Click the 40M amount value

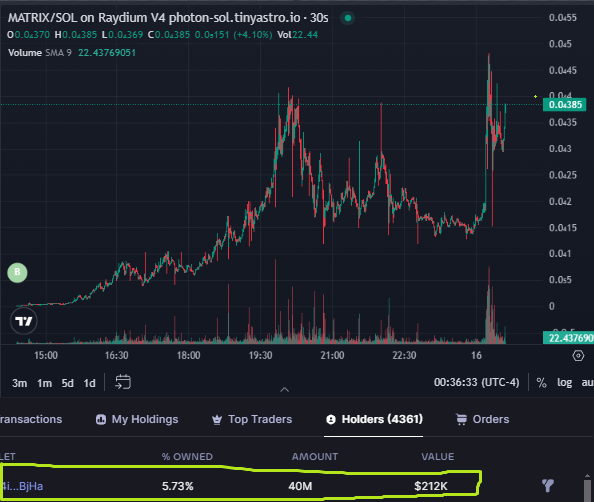pyautogui.click(x=300, y=486)
